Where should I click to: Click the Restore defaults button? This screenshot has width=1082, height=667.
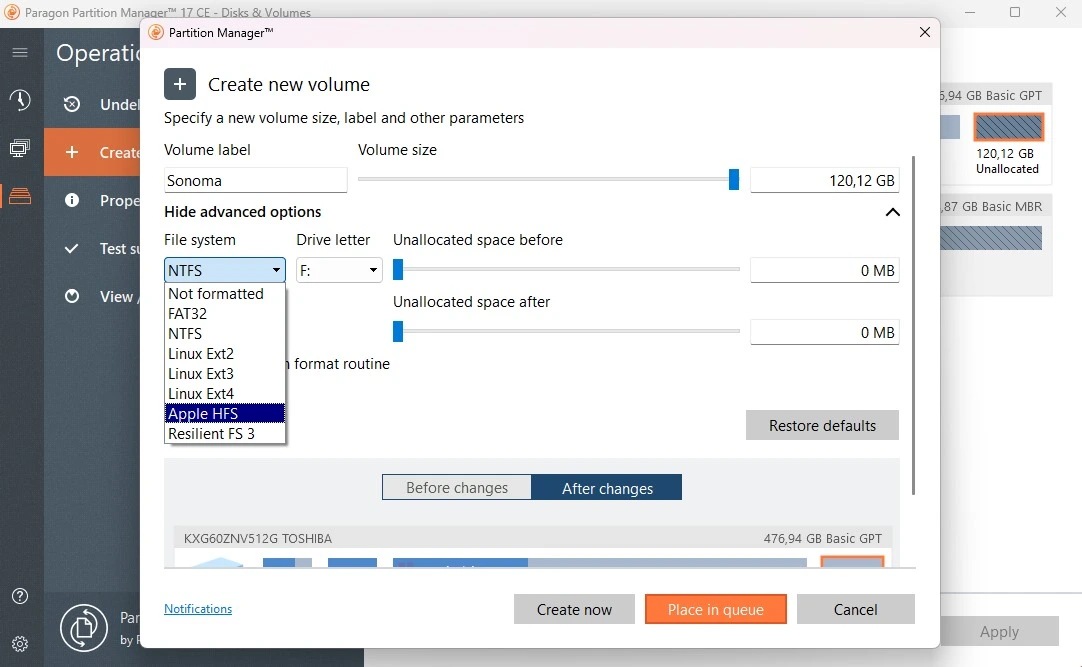point(822,426)
